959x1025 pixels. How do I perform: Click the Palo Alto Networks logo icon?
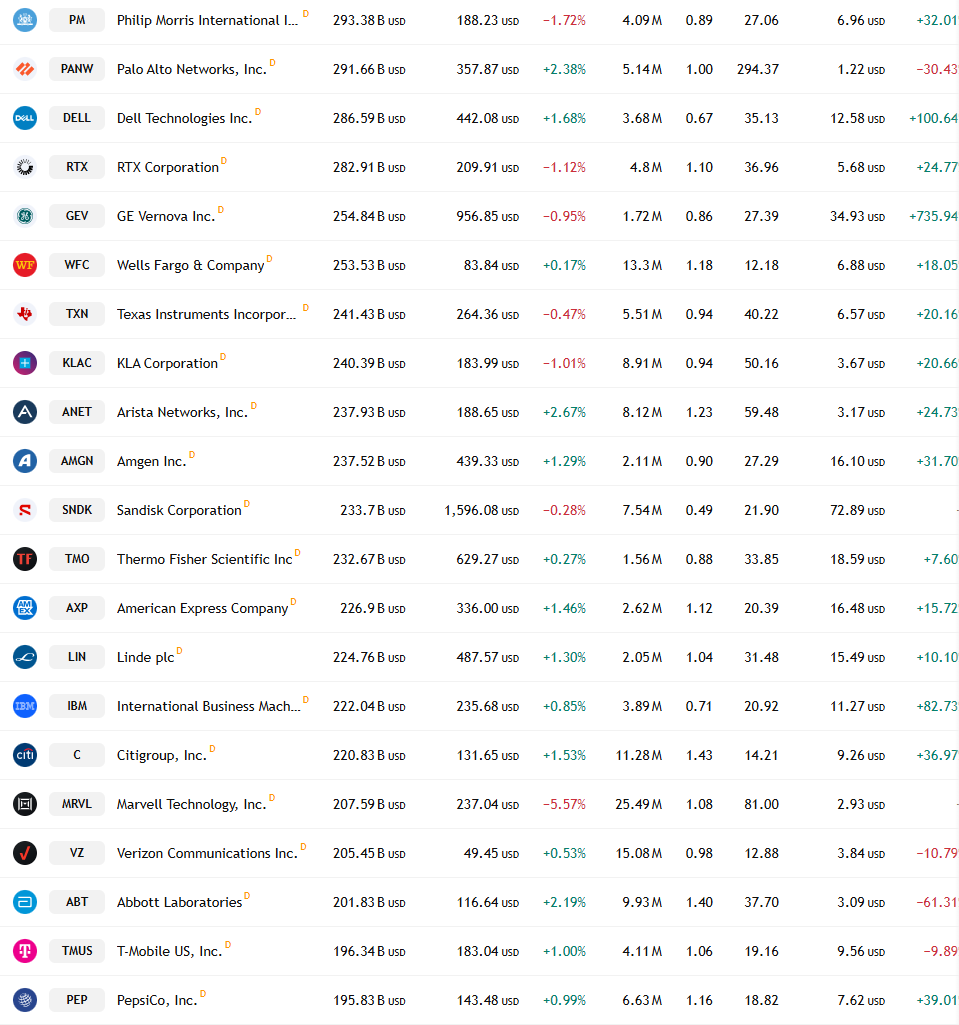pyautogui.click(x=25, y=69)
